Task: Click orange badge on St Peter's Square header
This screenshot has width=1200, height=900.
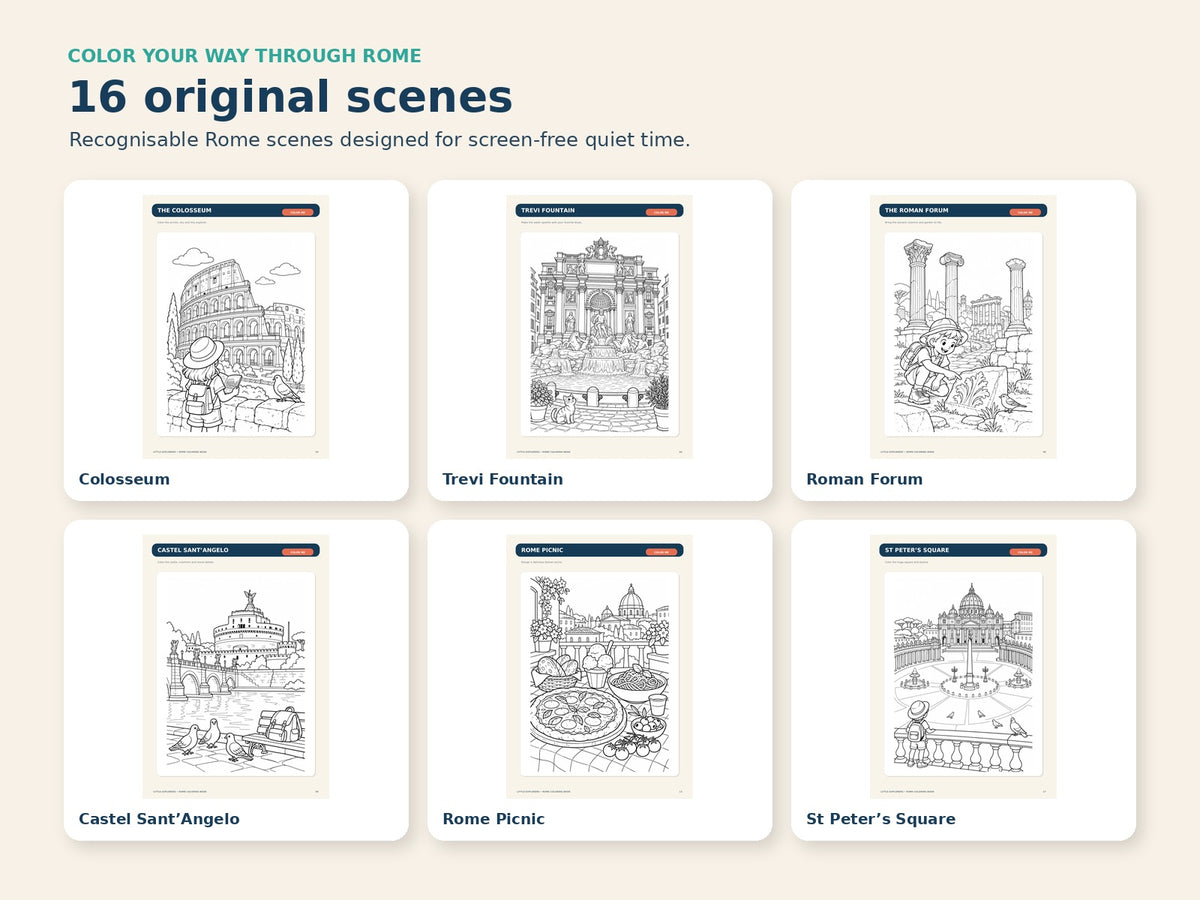Action: [x=1026, y=552]
